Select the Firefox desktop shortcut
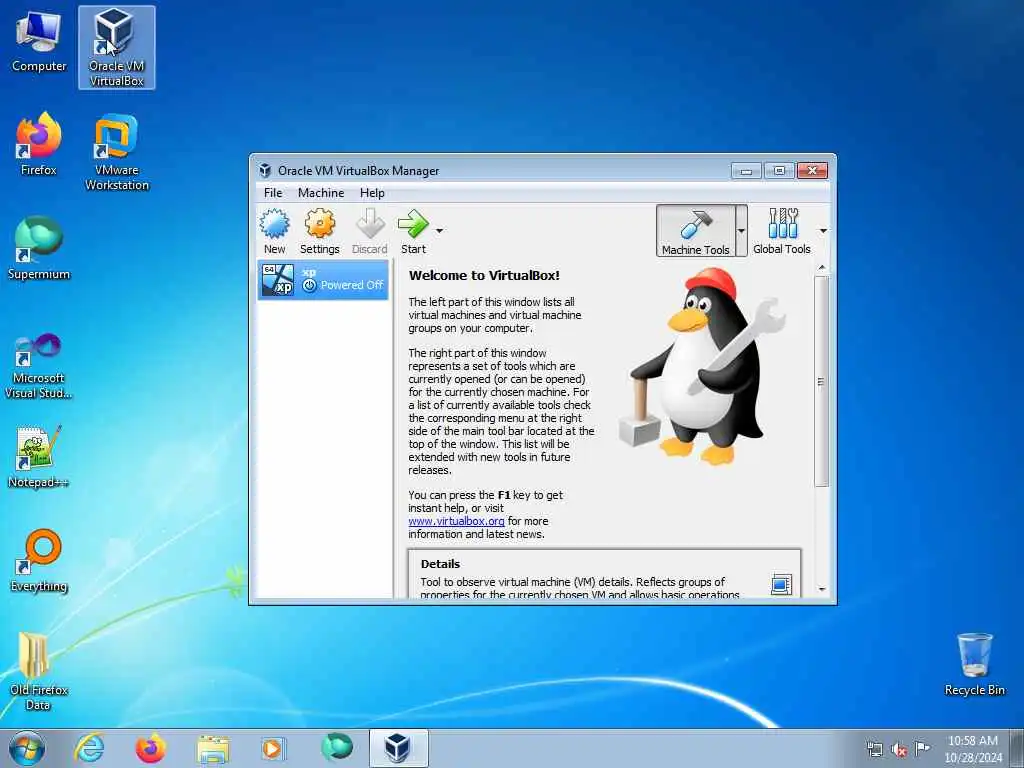 click(39, 144)
